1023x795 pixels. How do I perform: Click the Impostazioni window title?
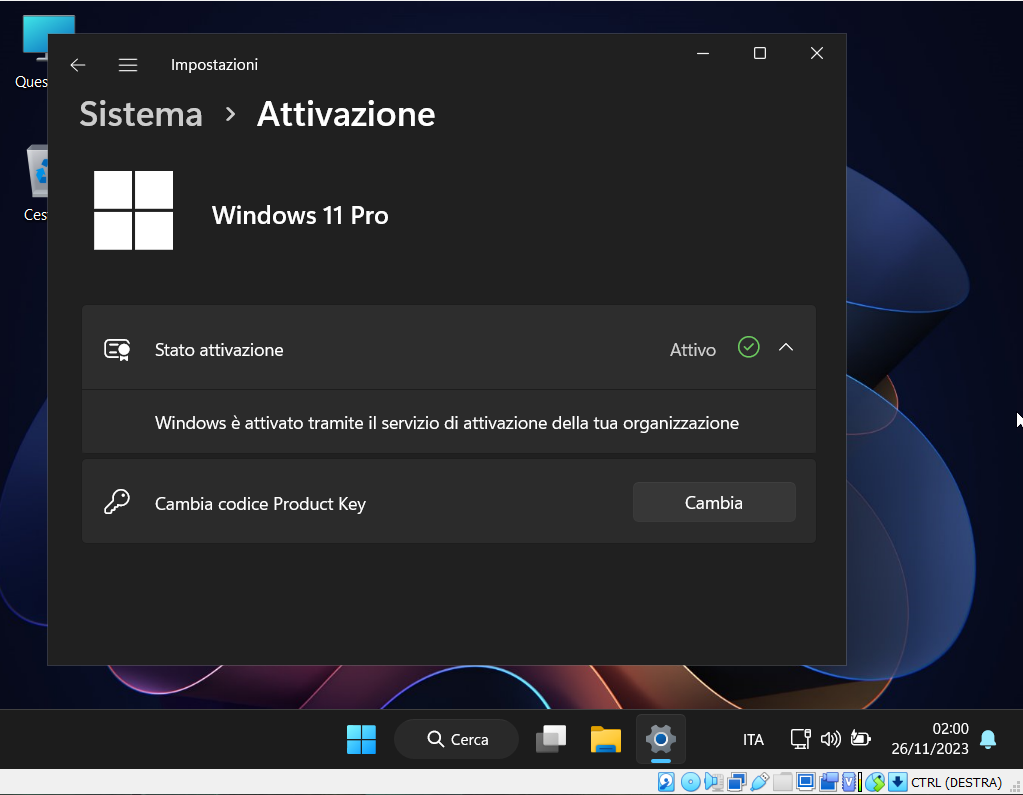214,65
